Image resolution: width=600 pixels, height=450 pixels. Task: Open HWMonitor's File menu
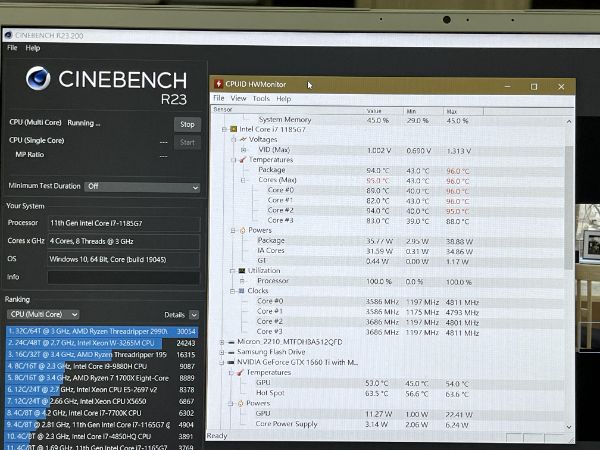[x=219, y=98]
